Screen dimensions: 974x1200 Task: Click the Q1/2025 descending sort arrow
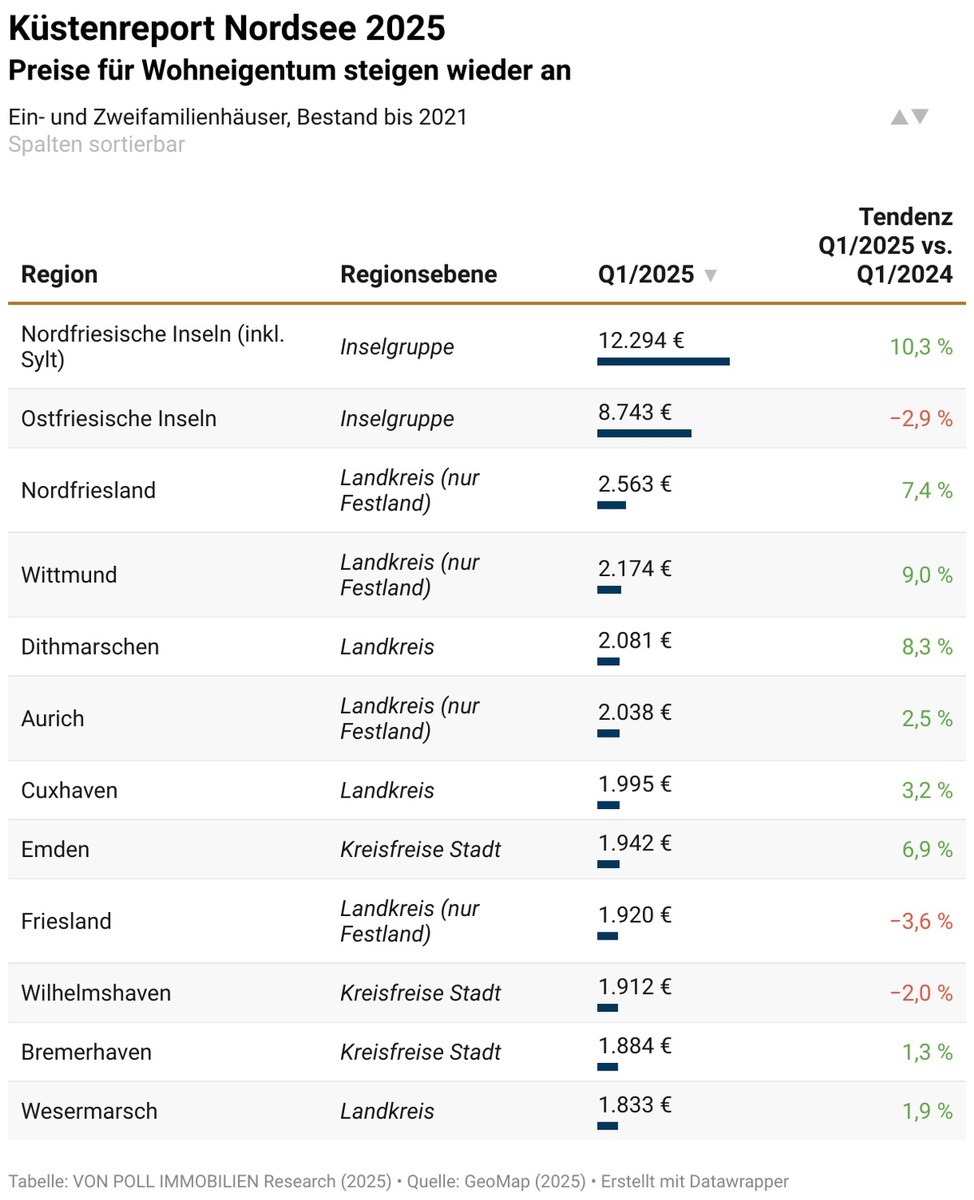pos(710,276)
